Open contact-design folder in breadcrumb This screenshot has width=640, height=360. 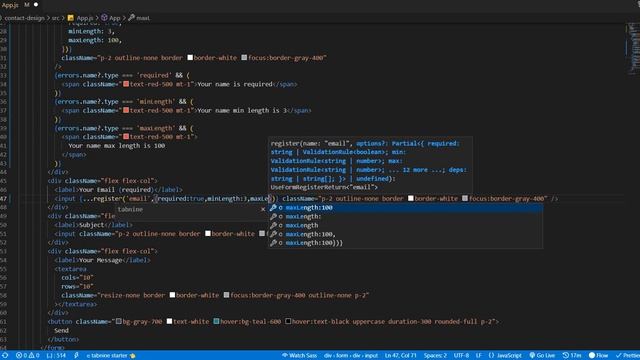[x=24, y=18]
